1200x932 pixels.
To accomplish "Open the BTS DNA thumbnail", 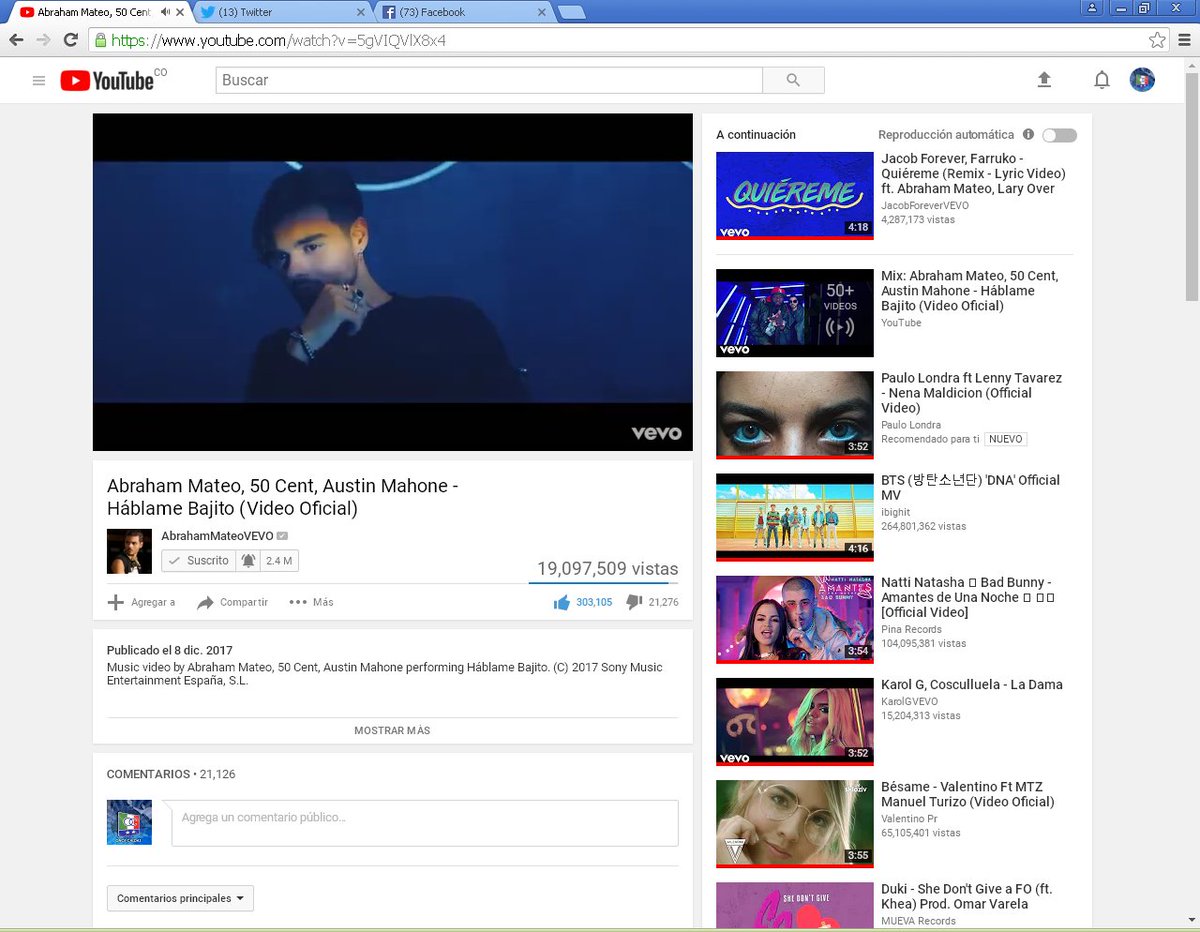I will click(x=795, y=517).
